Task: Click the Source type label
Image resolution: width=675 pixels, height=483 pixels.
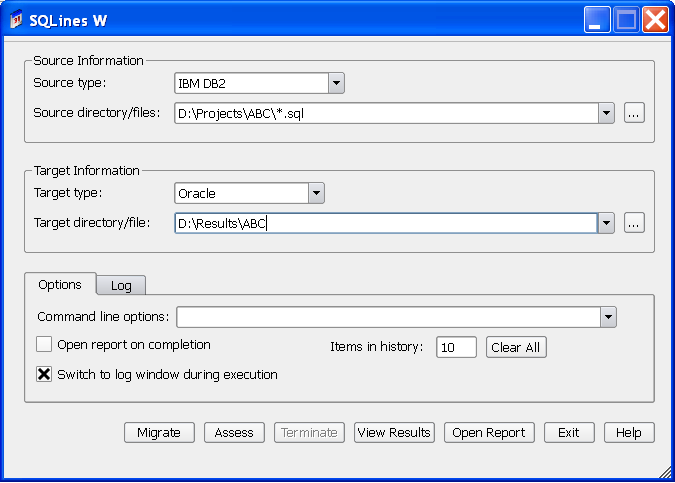Action: pyautogui.click(x=70, y=82)
